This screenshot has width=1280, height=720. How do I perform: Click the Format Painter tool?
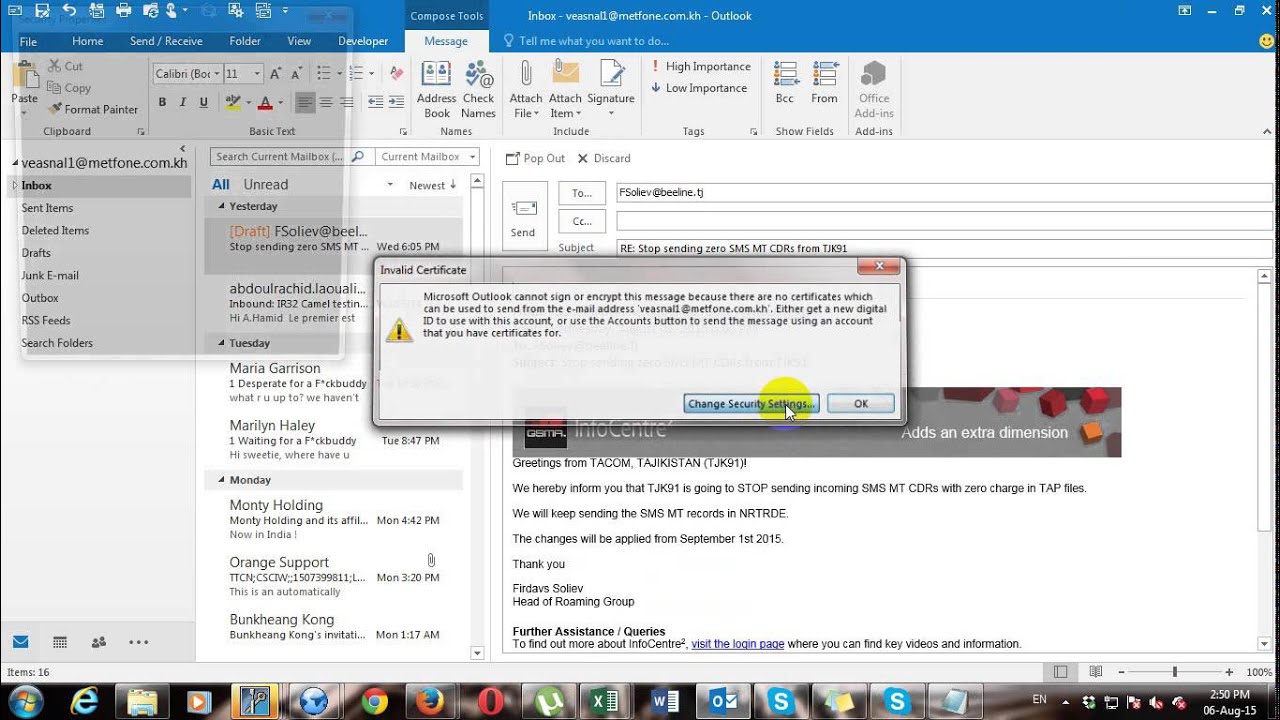click(x=93, y=109)
